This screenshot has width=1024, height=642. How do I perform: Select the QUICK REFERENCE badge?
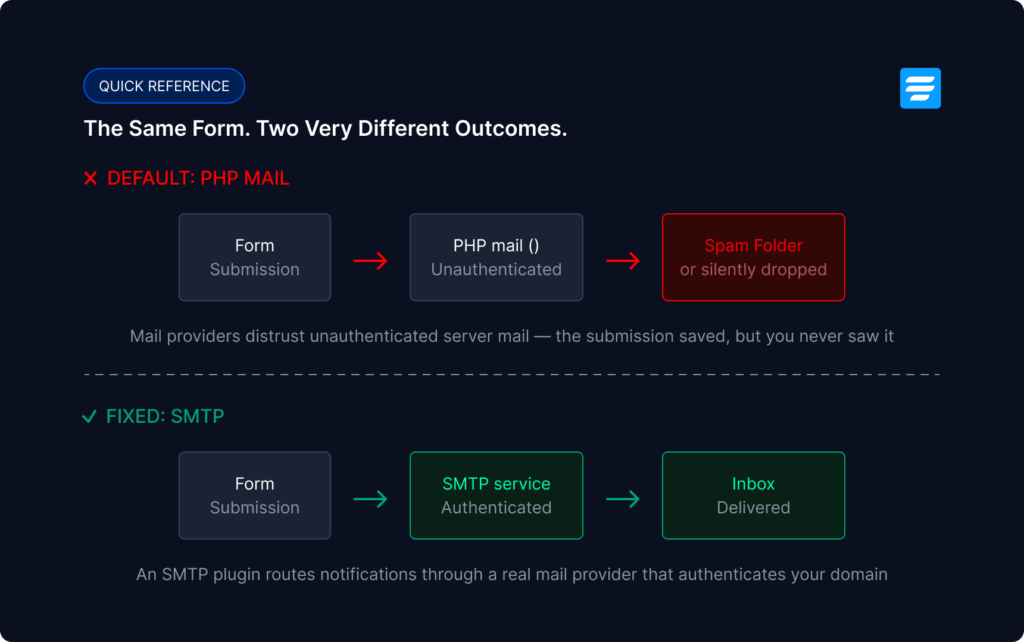(164, 86)
